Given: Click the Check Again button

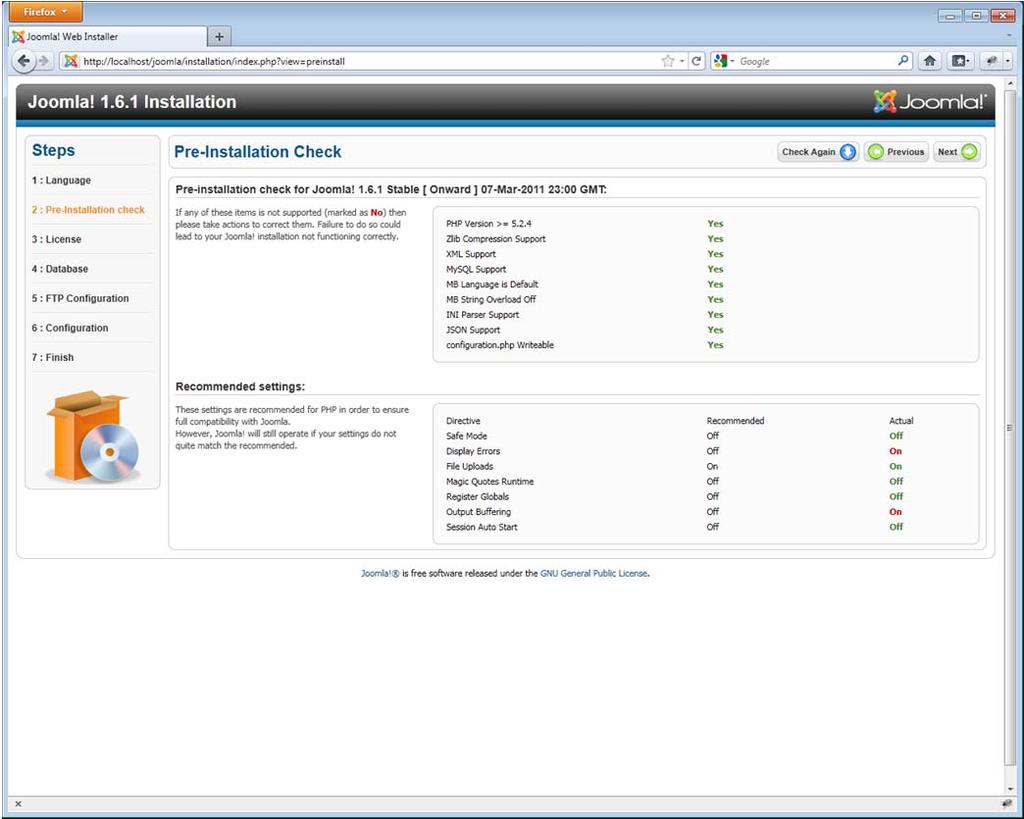Looking at the screenshot, I should pos(818,152).
